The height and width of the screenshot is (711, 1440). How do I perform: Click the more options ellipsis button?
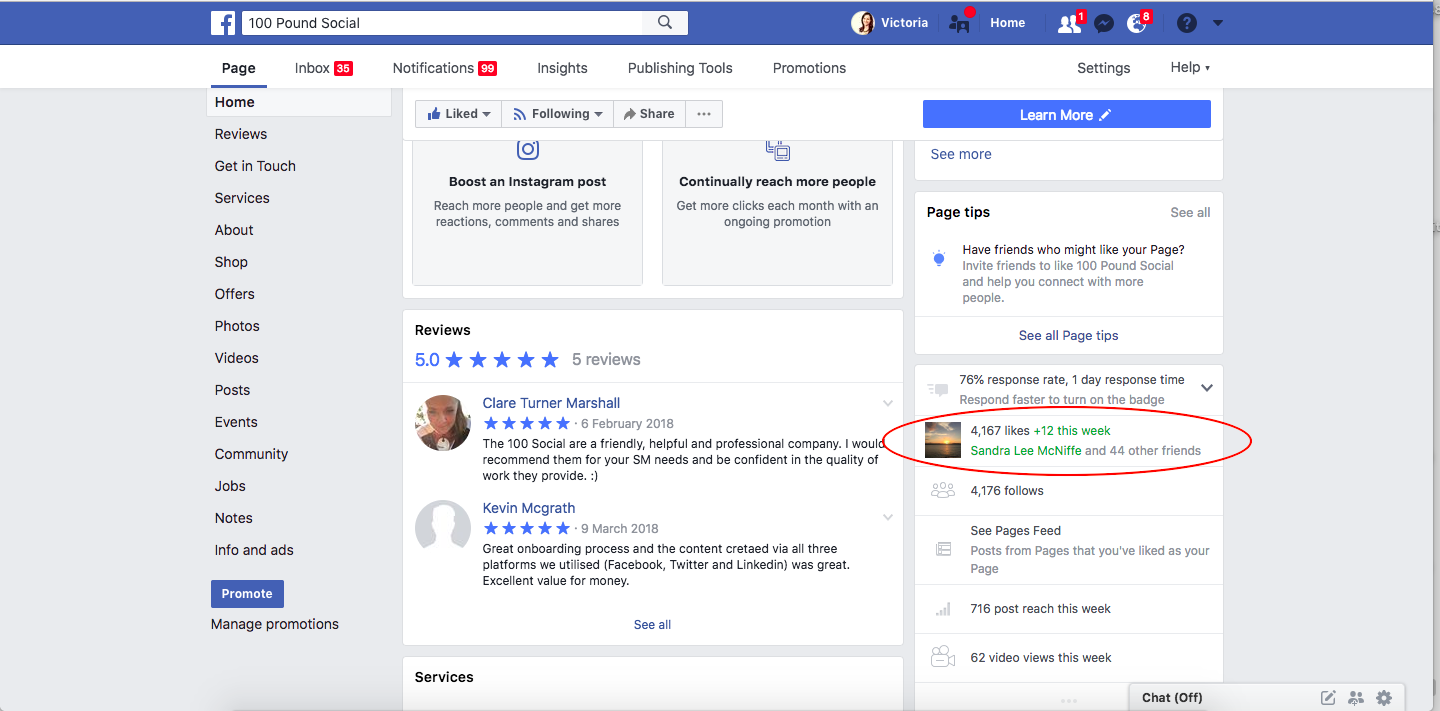[704, 114]
